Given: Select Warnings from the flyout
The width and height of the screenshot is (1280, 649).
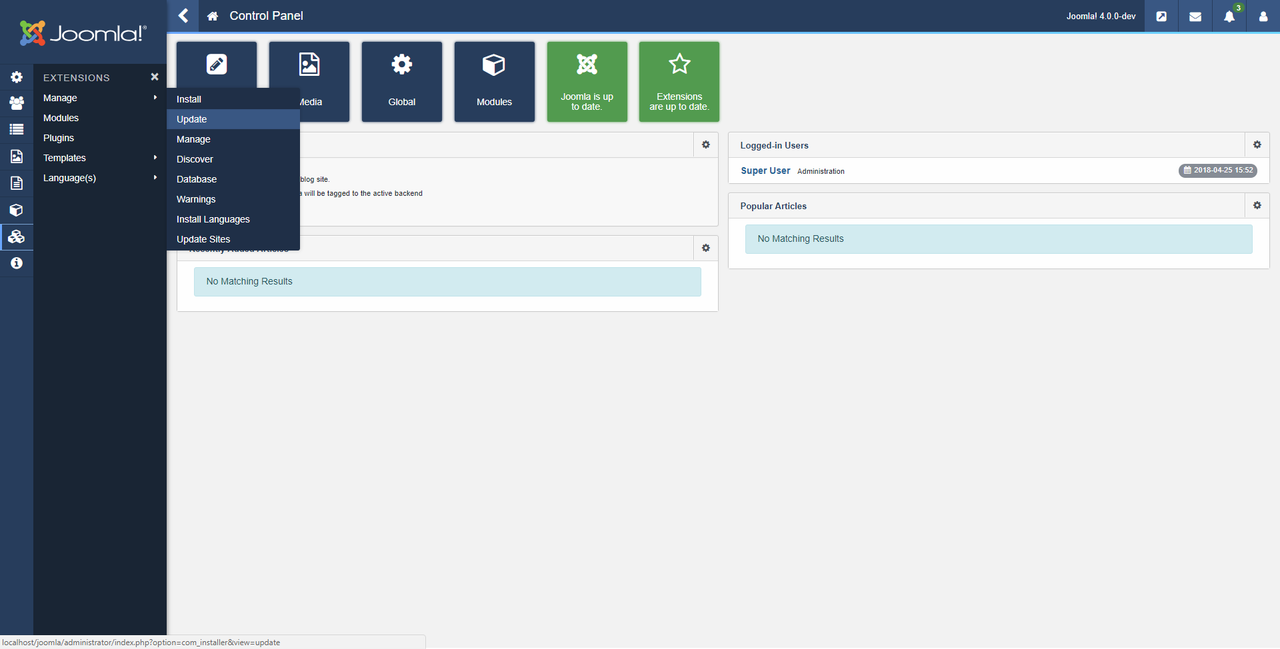Looking at the screenshot, I should [233, 199].
